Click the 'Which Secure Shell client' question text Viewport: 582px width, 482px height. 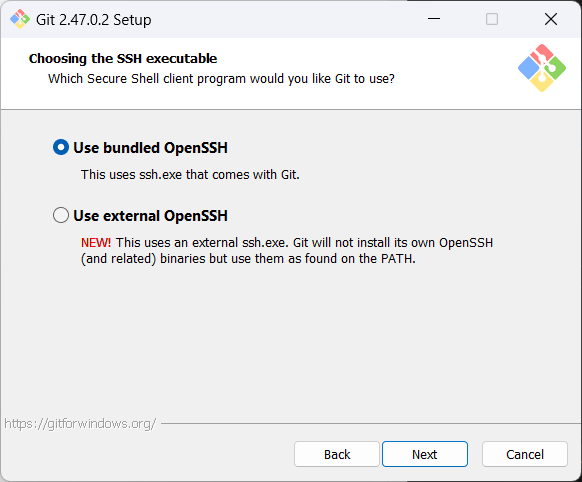221,79
